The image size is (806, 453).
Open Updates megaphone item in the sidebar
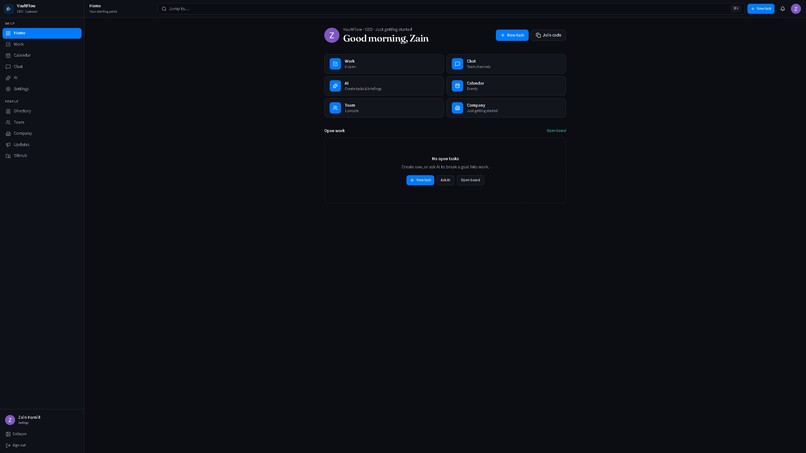coord(42,144)
